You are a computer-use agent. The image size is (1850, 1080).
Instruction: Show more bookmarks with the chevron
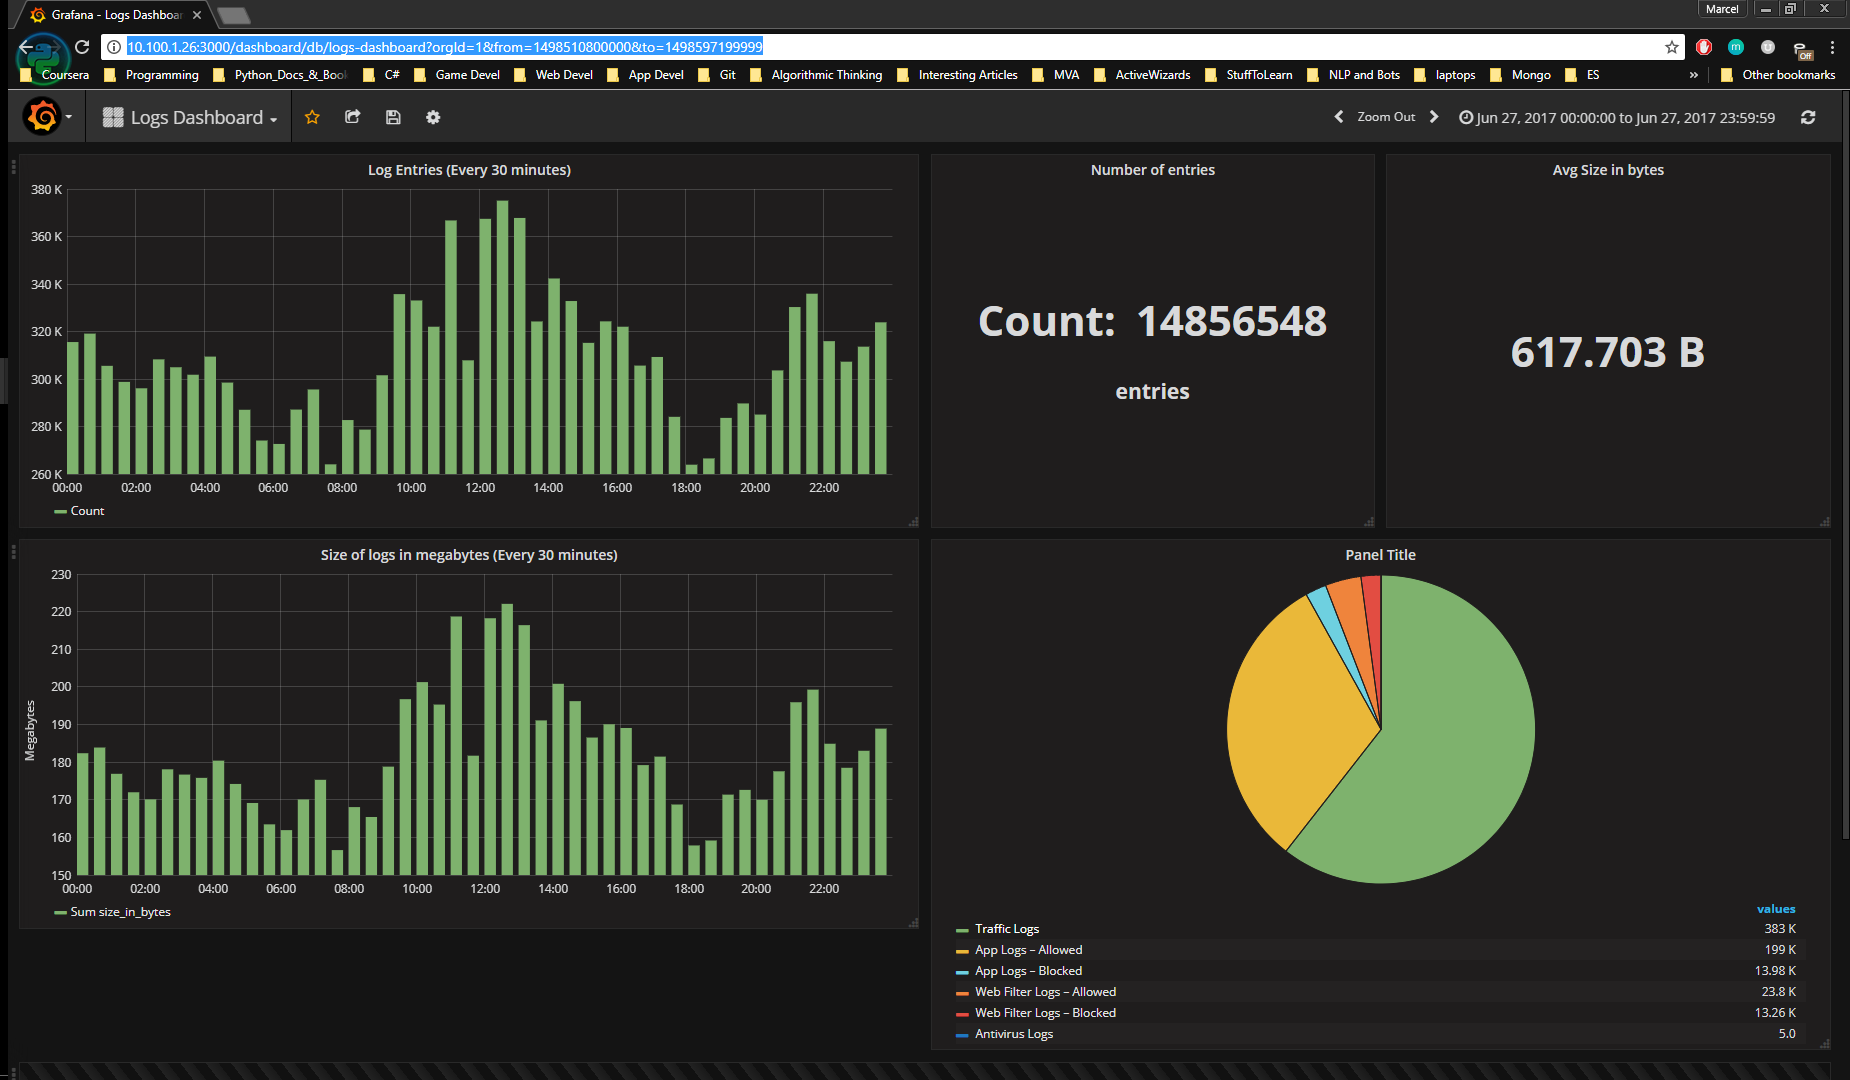point(1693,75)
